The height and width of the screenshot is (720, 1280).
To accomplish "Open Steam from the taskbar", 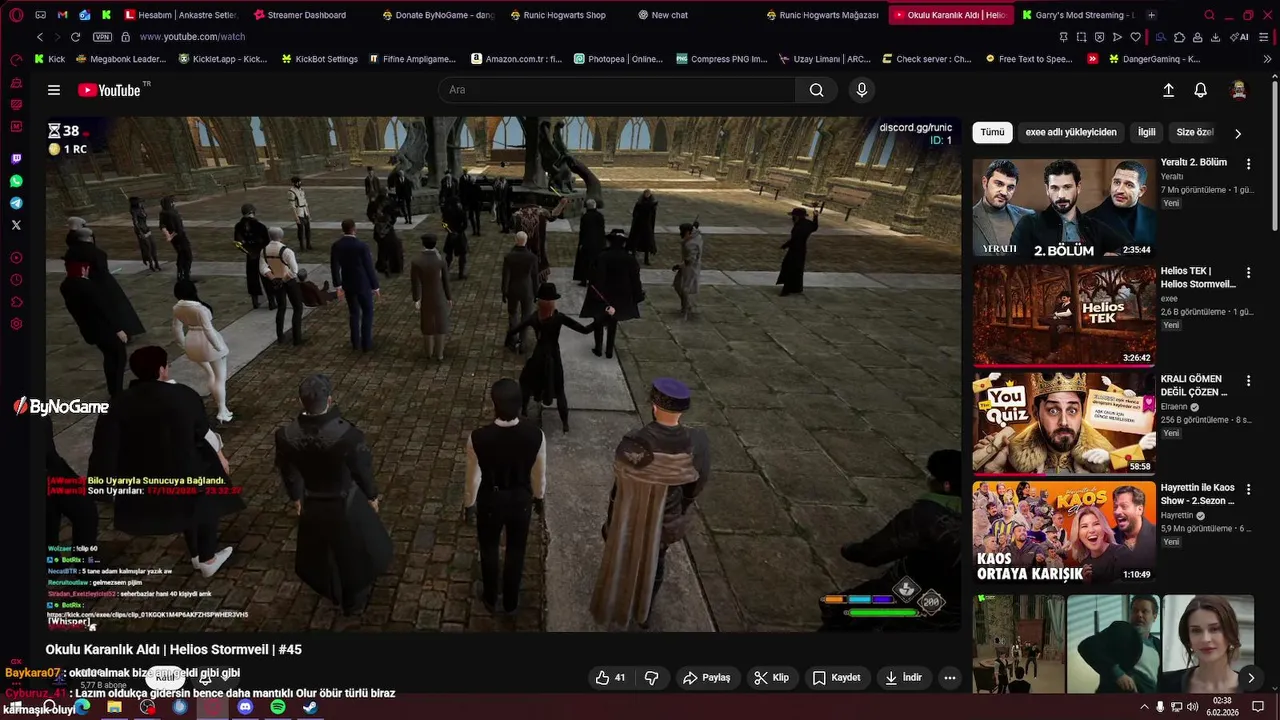I will [x=310, y=707].
